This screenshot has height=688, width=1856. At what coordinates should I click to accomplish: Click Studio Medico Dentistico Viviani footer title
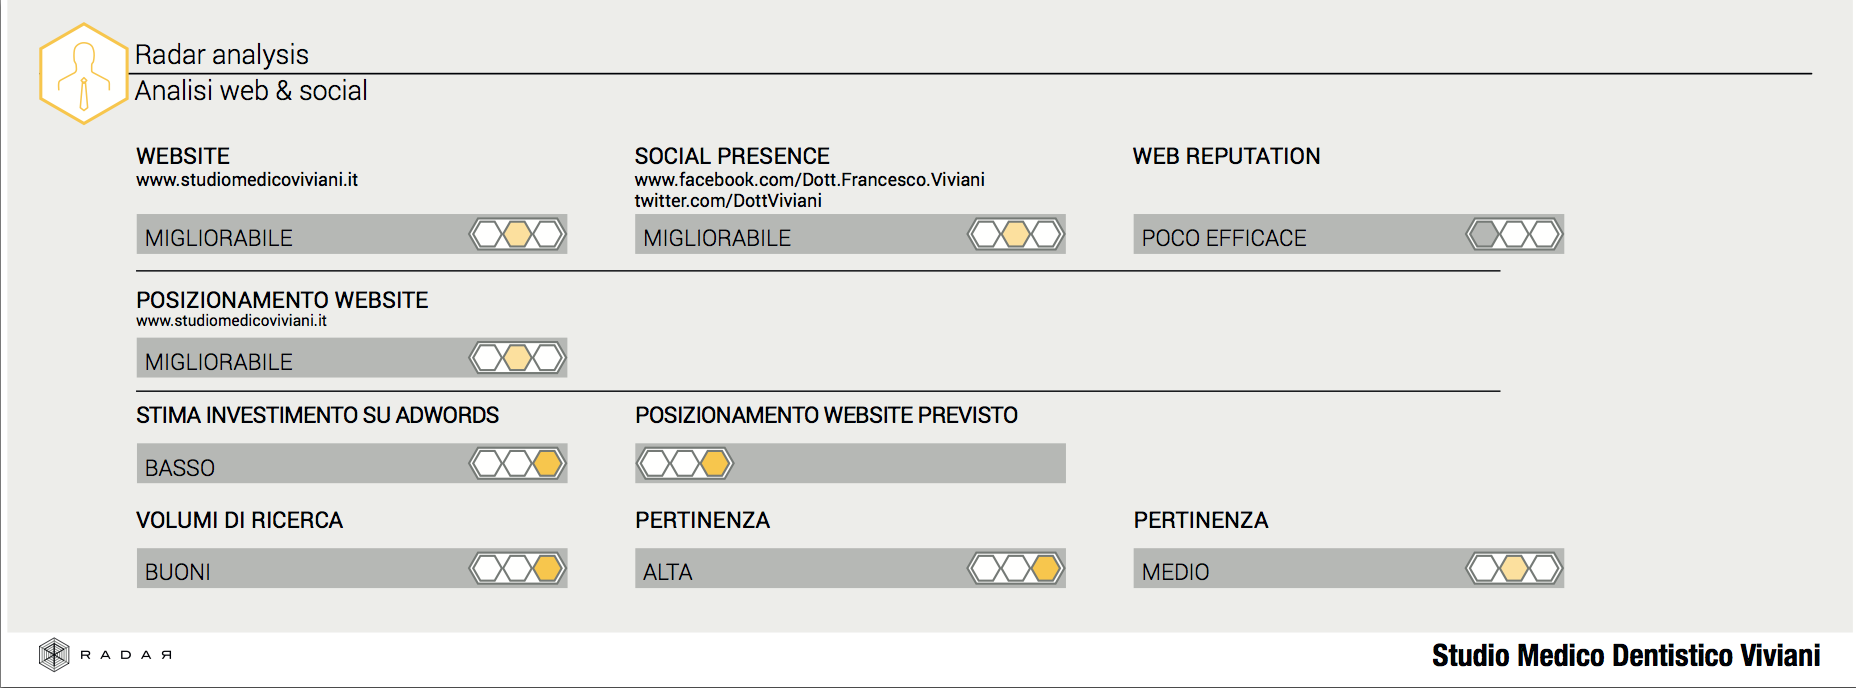pyautogui.click(x=1625, y=656)
